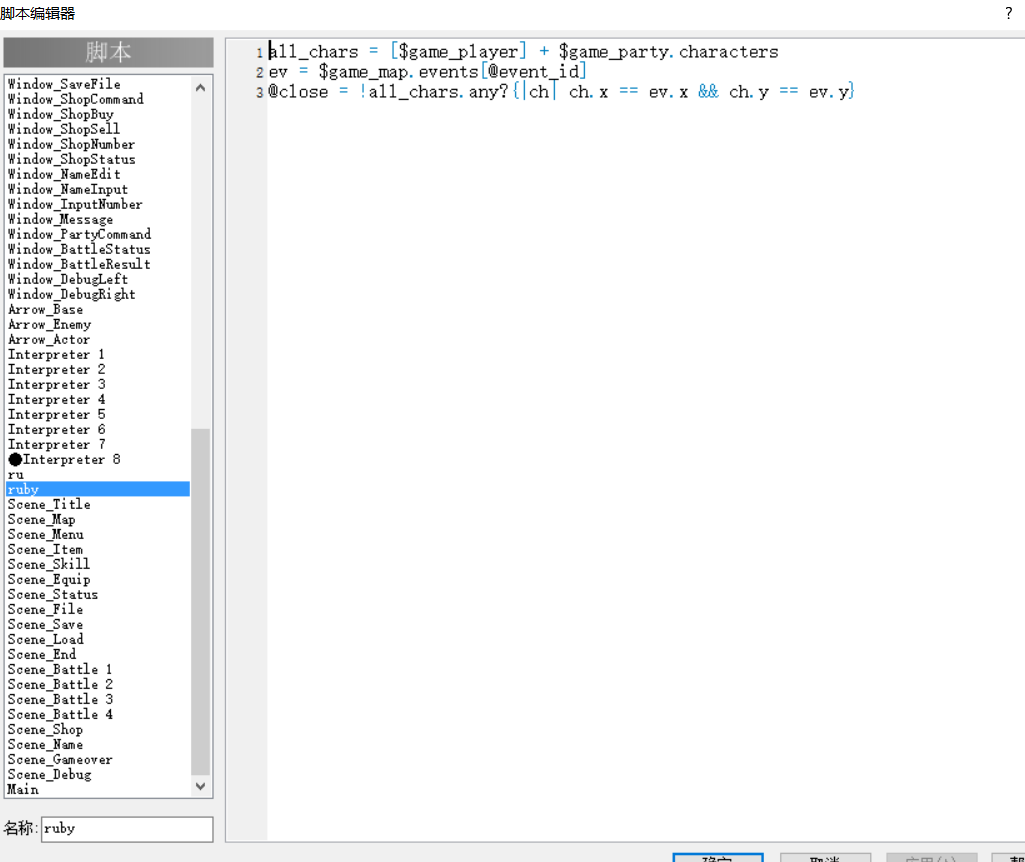1025x862 pixels.
Task: Select the Window_DebugLeft script
Action: click(x=68, y=280)
